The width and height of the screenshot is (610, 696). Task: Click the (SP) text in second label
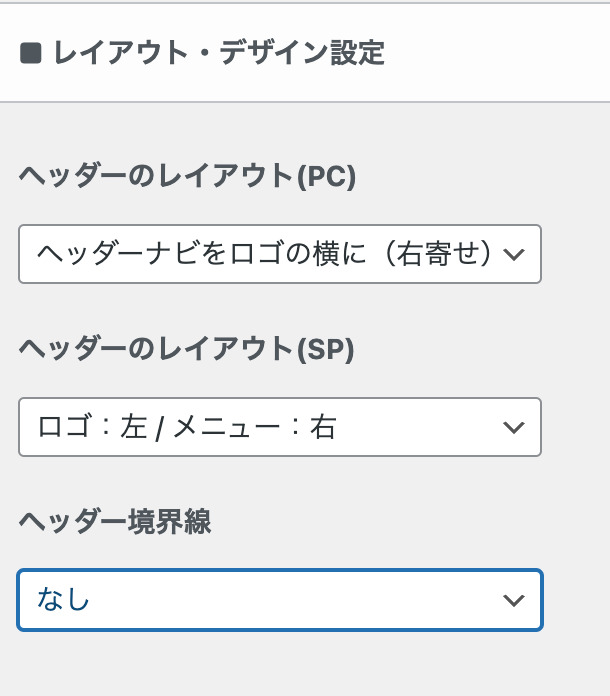326,349
